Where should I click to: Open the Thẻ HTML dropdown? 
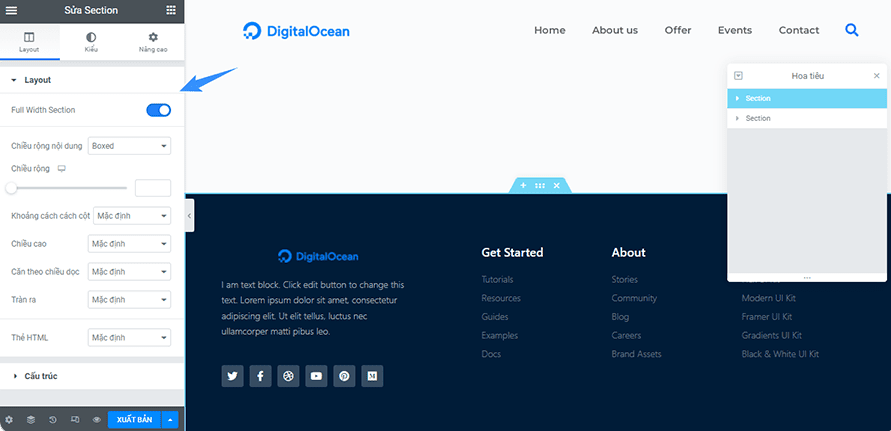[130, 338]
